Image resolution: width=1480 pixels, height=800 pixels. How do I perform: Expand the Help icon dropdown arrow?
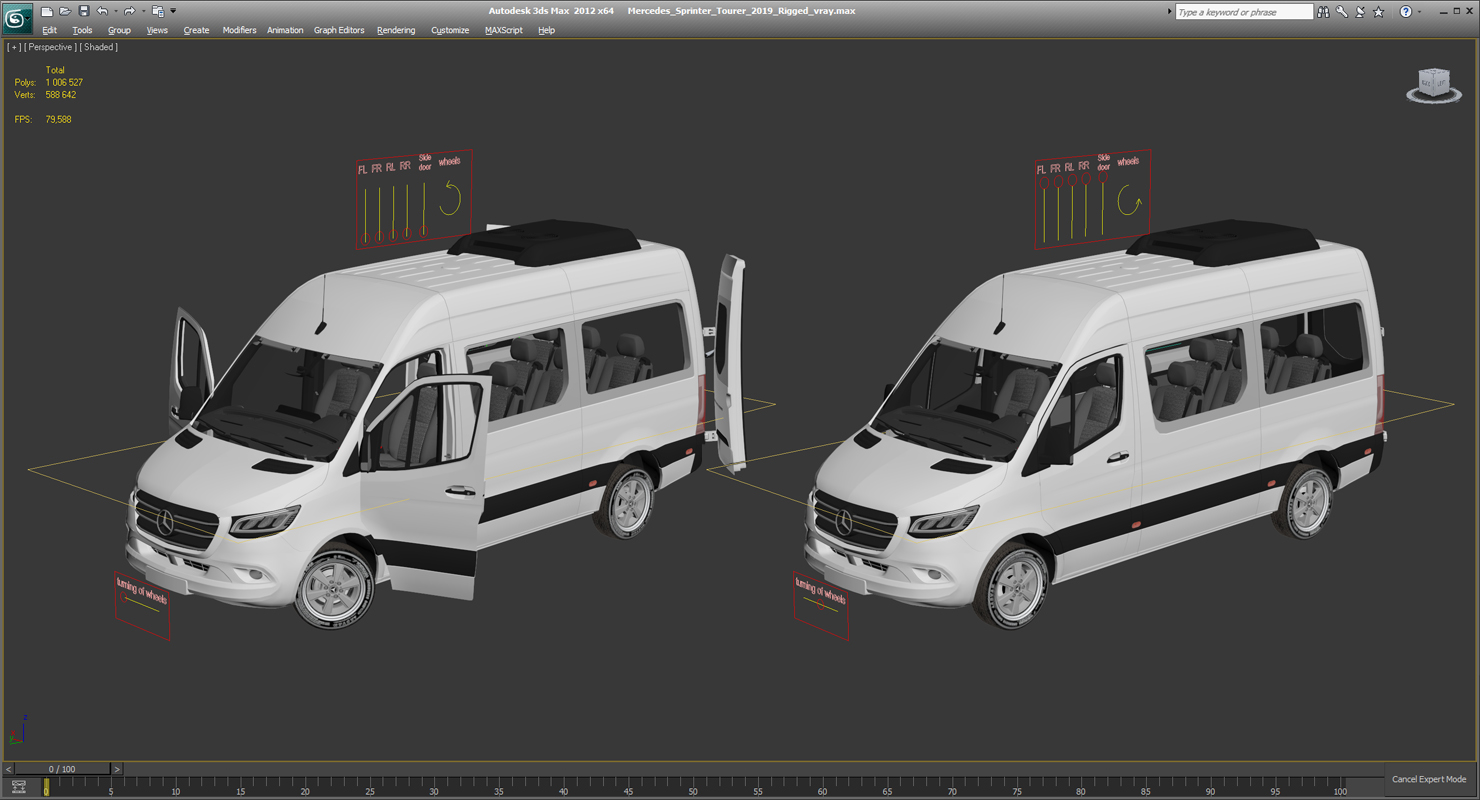(1419, 12)
